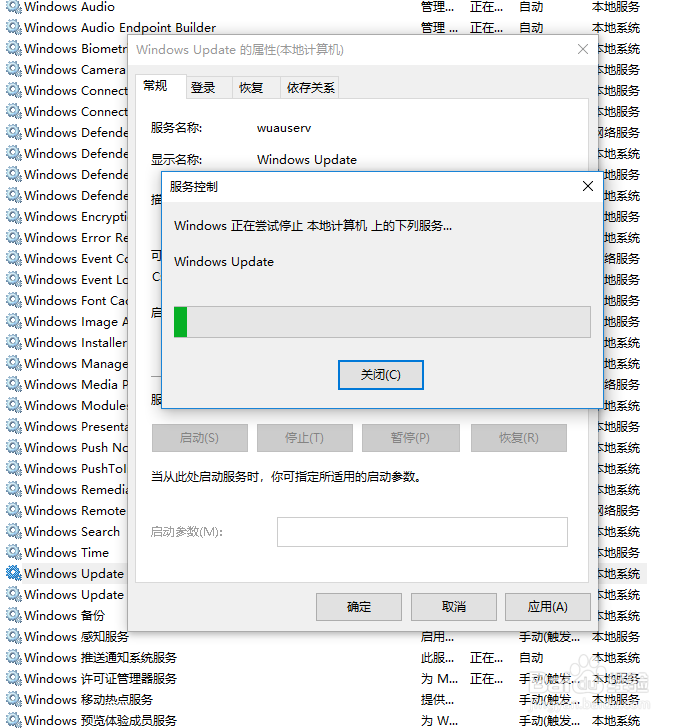Image resolution: width=690 pixels, height=728 pixels.
Task: Click gear icon of Windows PushTo service
Action: tap(13, 468)
